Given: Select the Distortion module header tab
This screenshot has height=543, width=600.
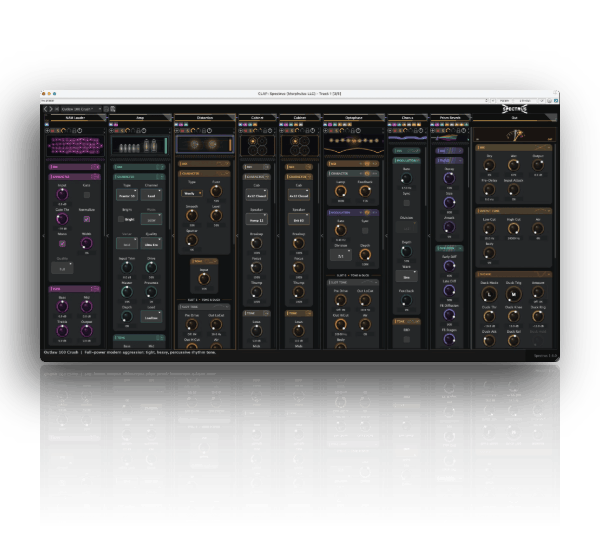Looking at the screenshot, I should pos(205,117).
